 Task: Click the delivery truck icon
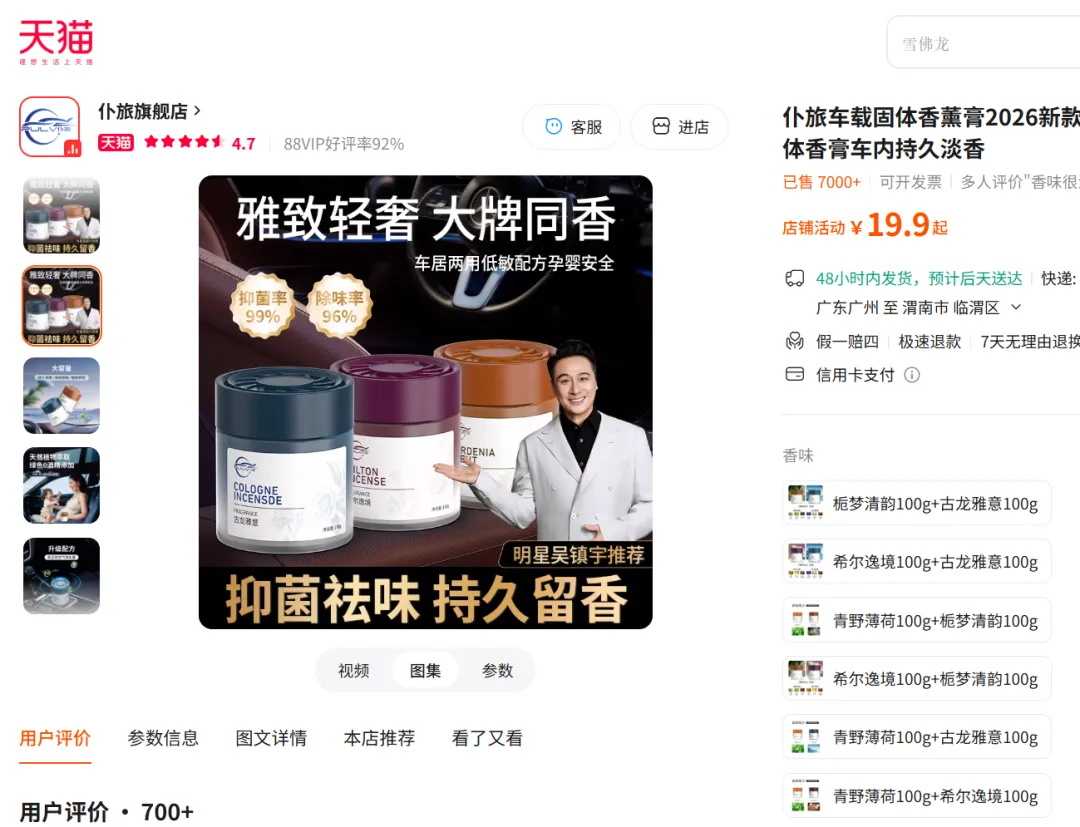[x=795, y=278]
